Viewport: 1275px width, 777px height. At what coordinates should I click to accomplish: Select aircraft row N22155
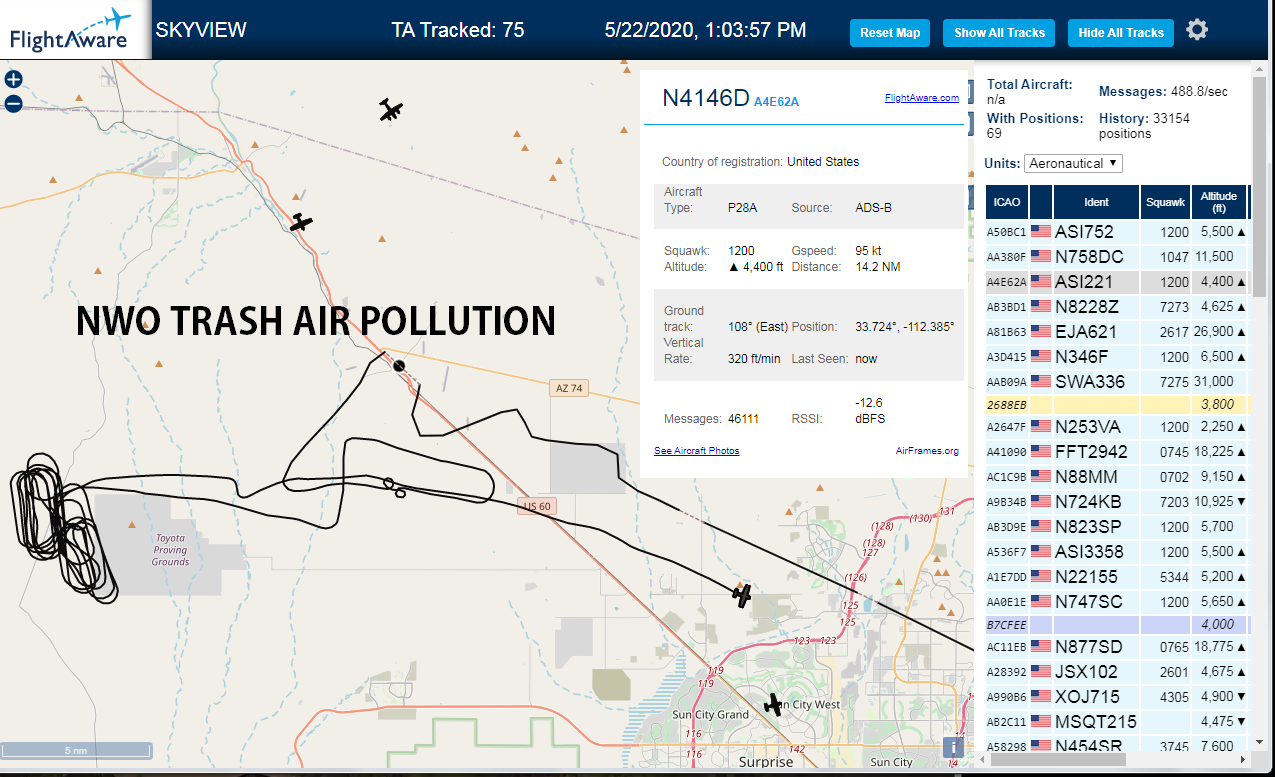[1117, 577]
